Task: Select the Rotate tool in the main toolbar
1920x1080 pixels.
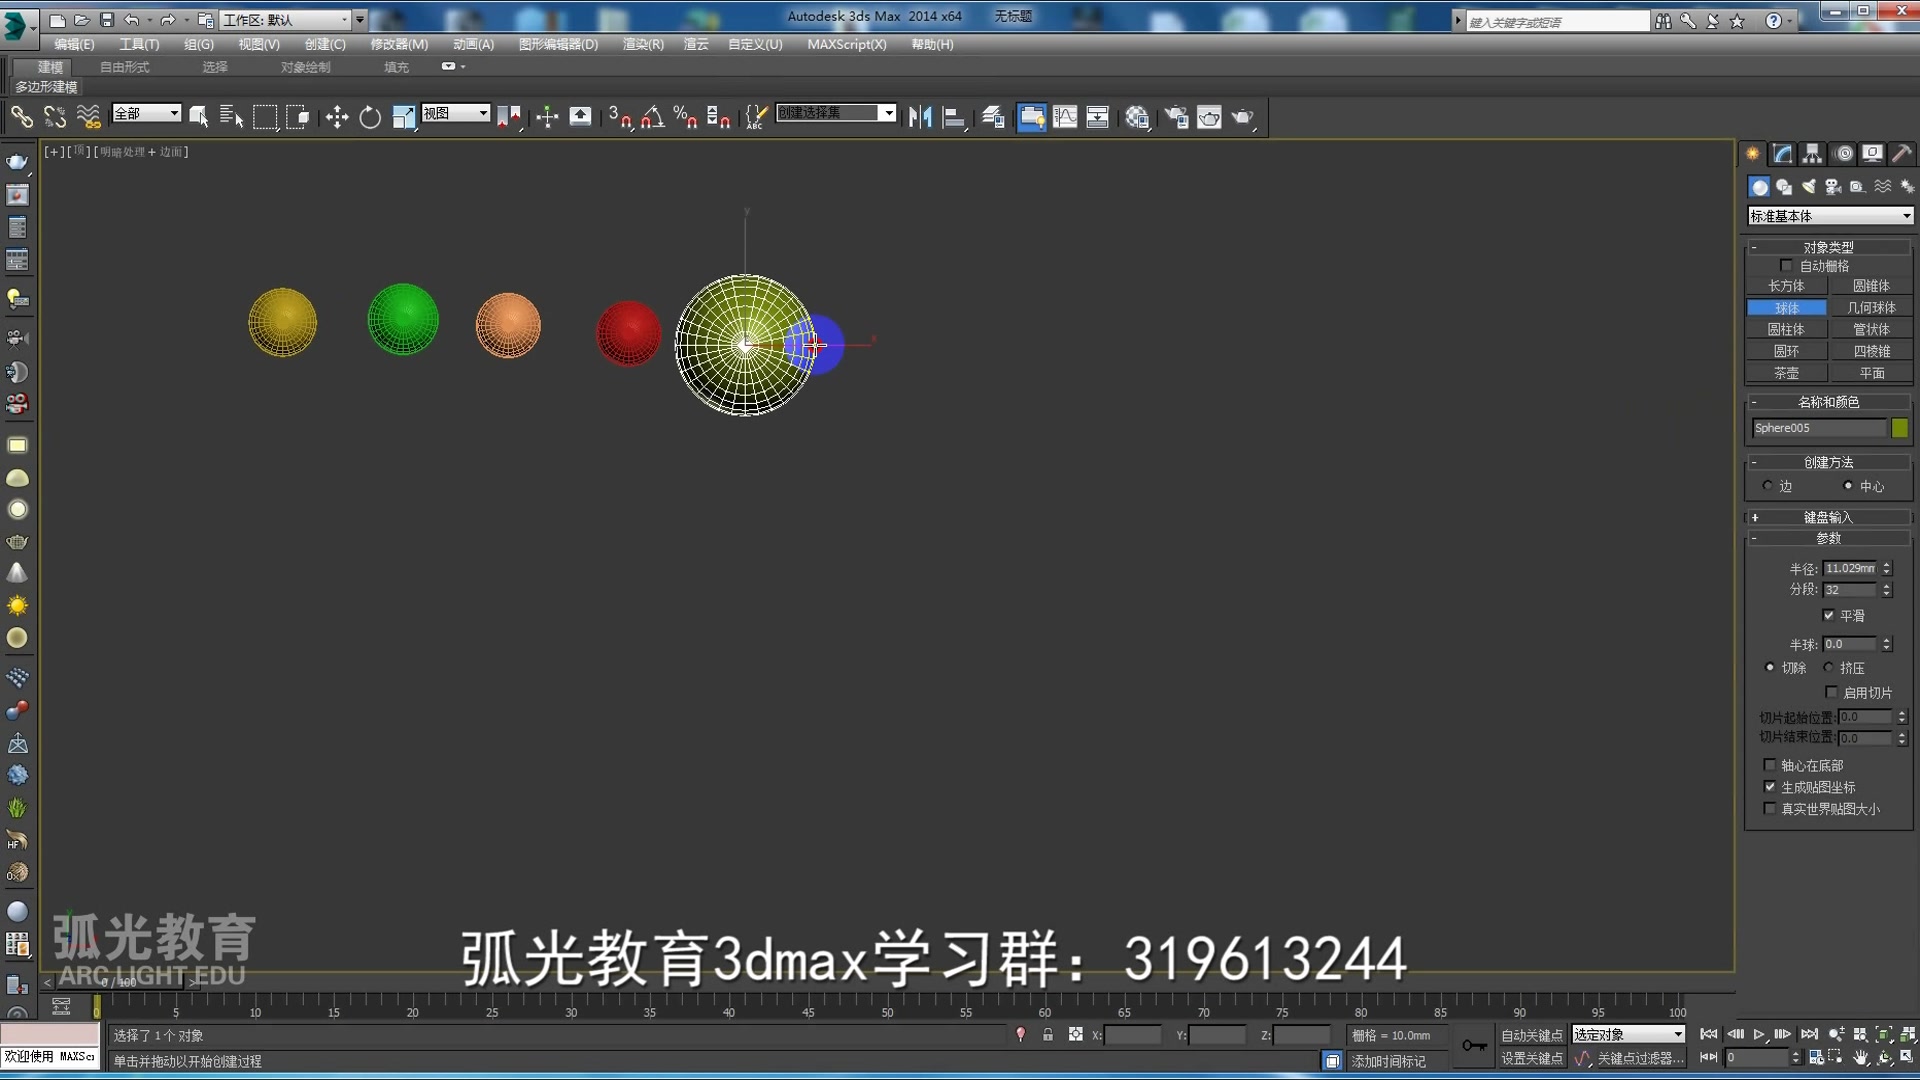Action: click(370, 117)
